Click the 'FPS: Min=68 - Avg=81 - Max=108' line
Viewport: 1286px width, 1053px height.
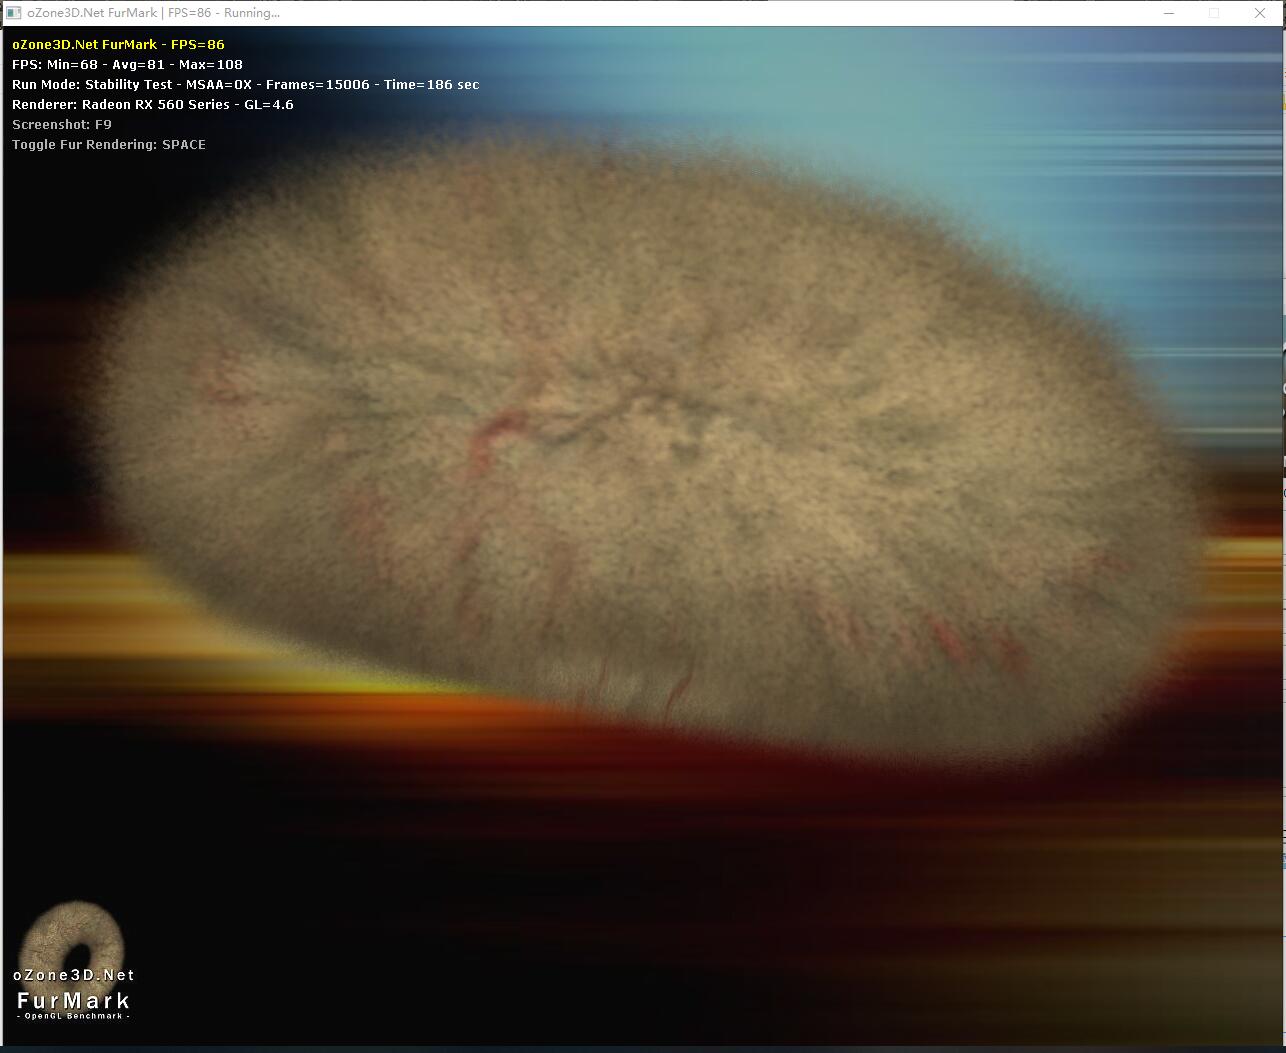[x=127, y=64]
